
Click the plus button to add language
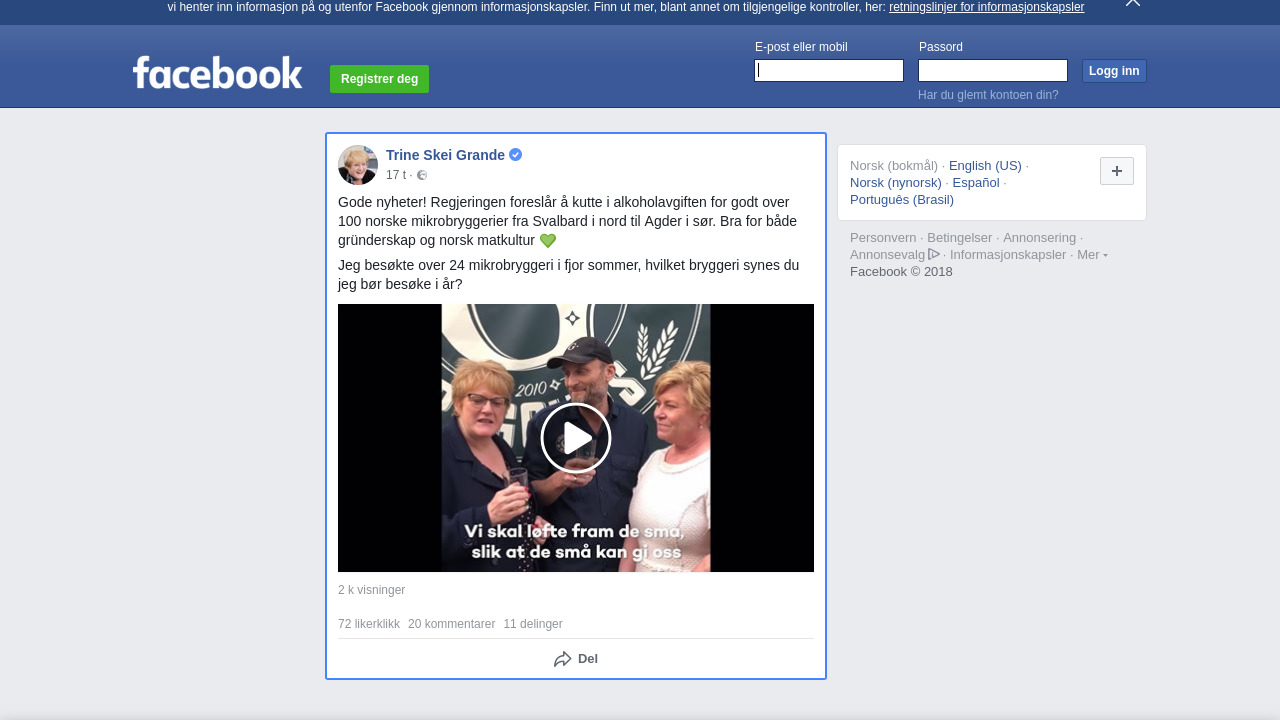click(x=1117, y=171)
